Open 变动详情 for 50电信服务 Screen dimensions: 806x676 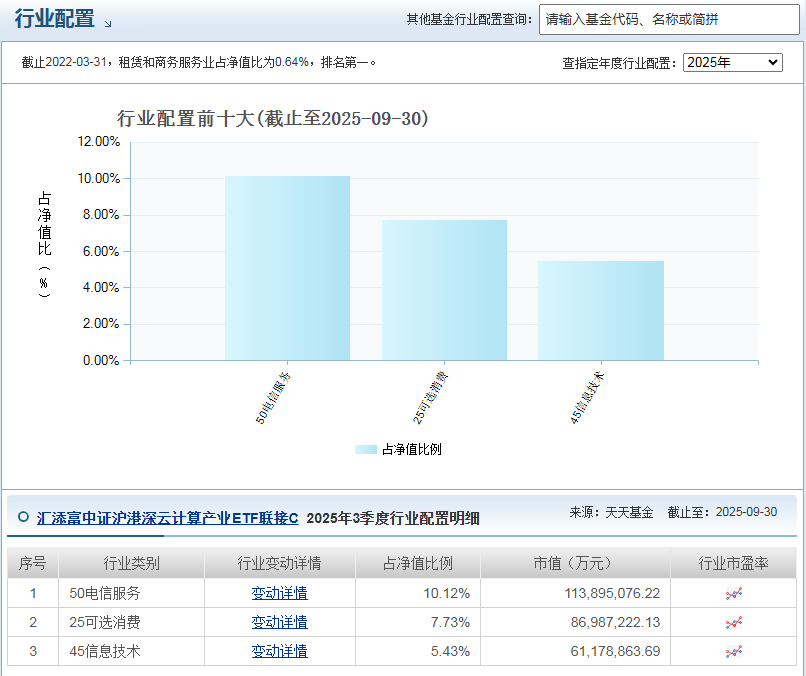(279, 594)
